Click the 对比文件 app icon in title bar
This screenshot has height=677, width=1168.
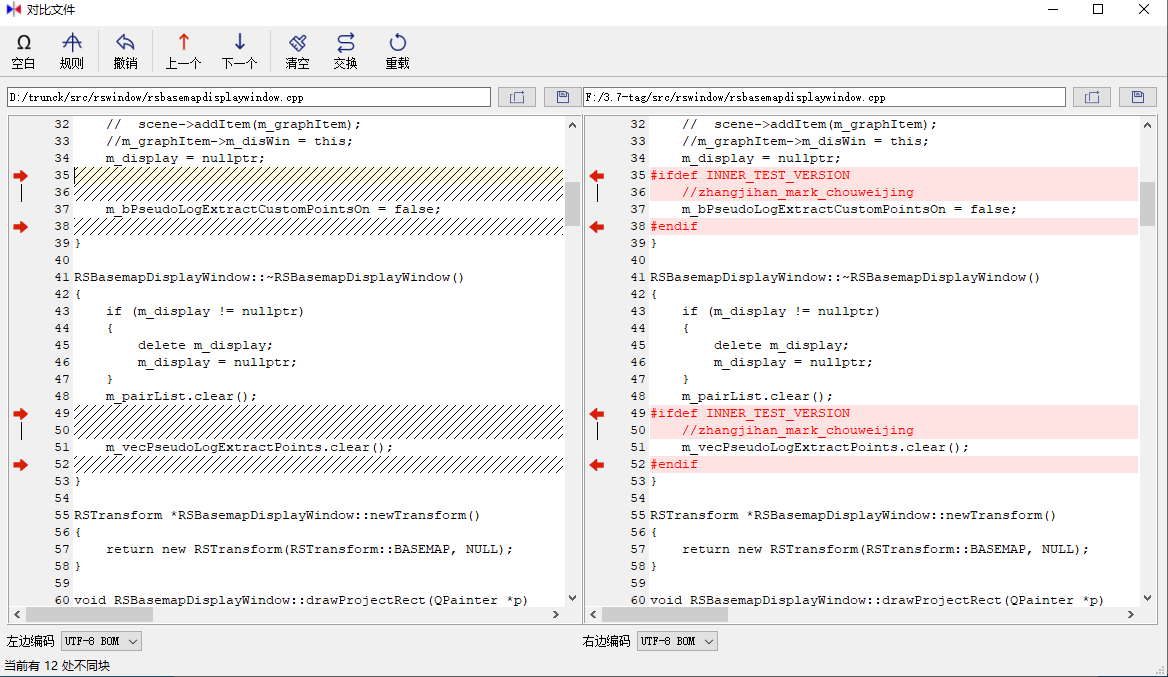(13, 10)
